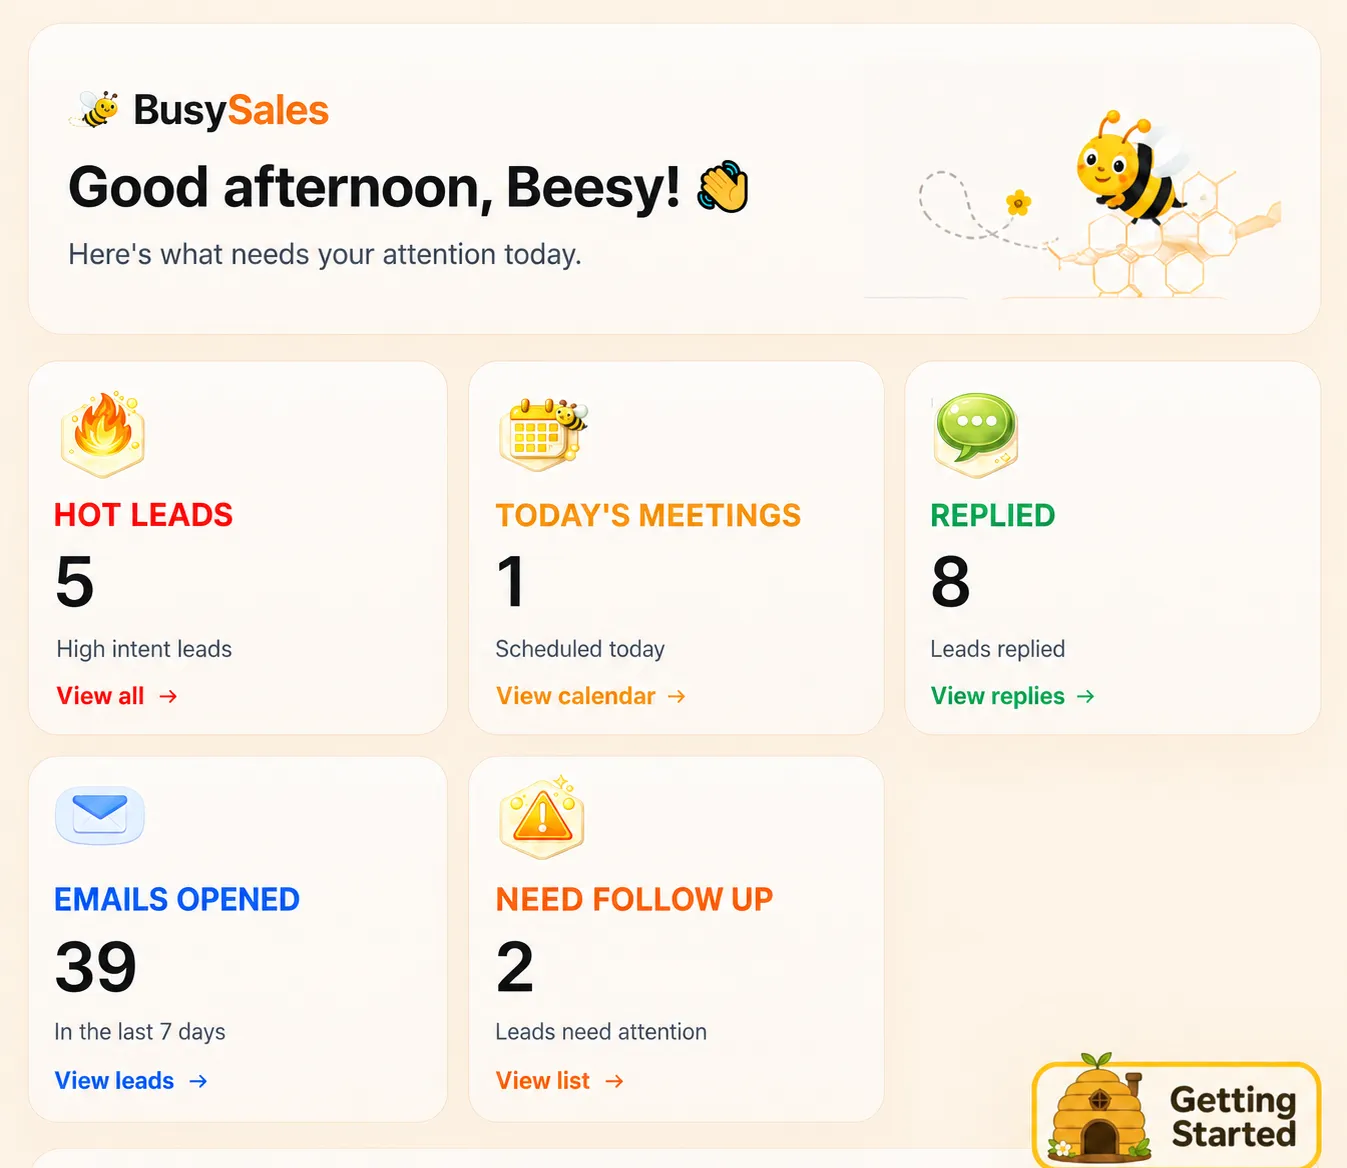1347x1168 pixels.
Task: Click the Replied green chat bubble icon
Action: pyautogui.click(x=976, y=434)
